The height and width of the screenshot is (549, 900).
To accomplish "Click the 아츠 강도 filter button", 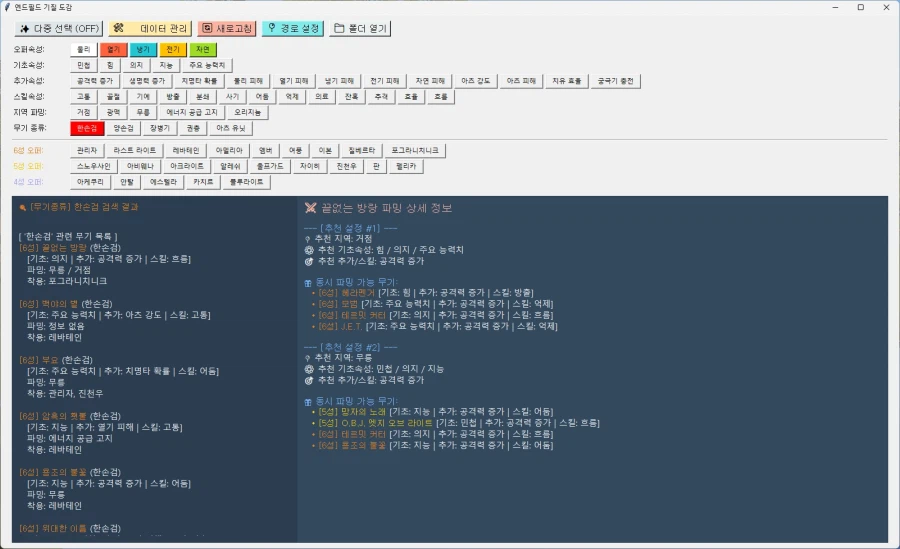I will (476, 81).
